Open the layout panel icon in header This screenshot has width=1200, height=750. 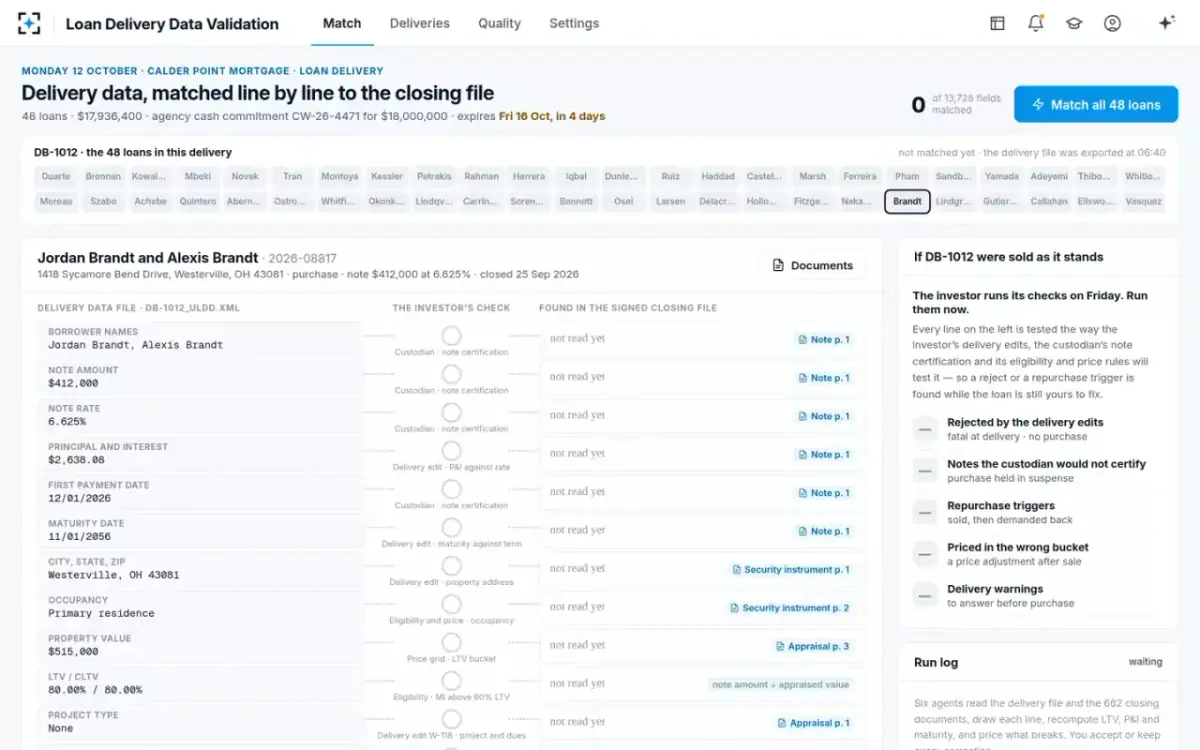coord(997,23)
